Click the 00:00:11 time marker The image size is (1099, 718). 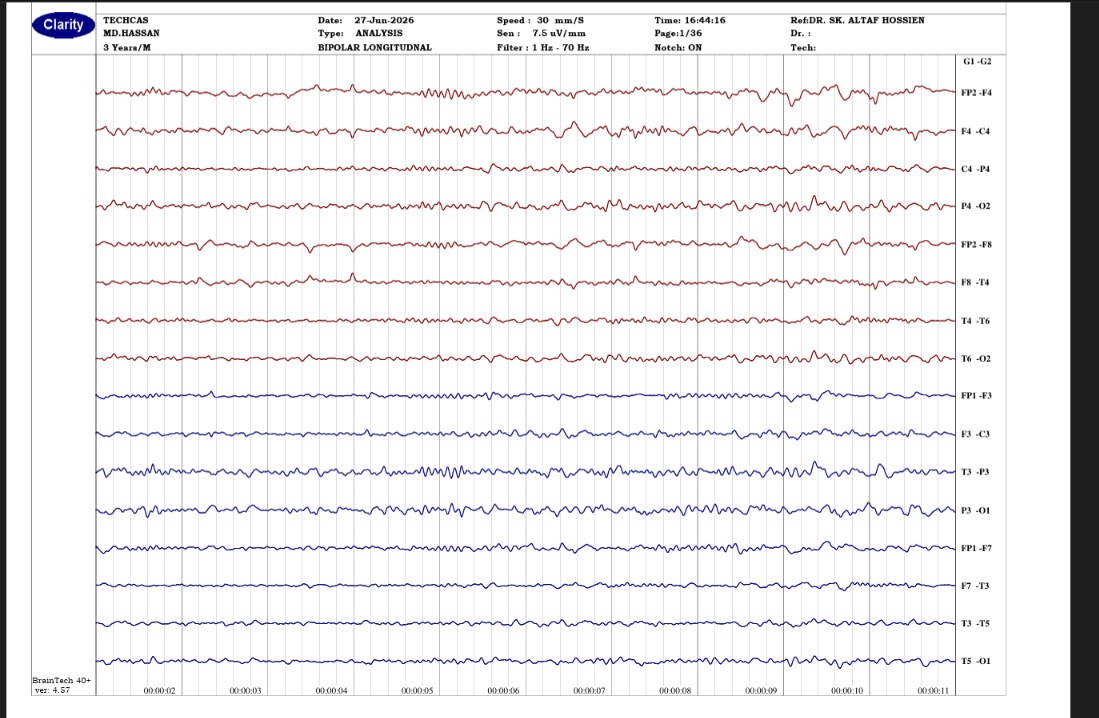(933, 691)
